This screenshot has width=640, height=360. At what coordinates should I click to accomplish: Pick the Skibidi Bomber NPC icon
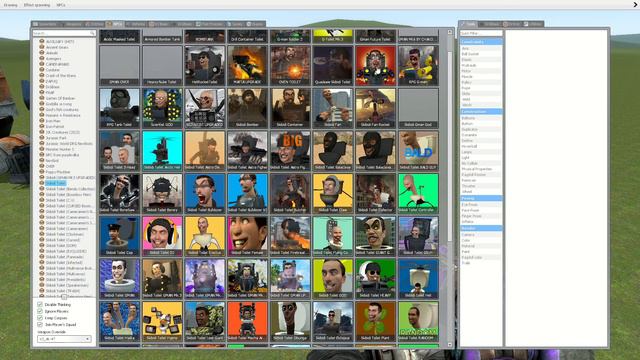click(x=247, y=108)
